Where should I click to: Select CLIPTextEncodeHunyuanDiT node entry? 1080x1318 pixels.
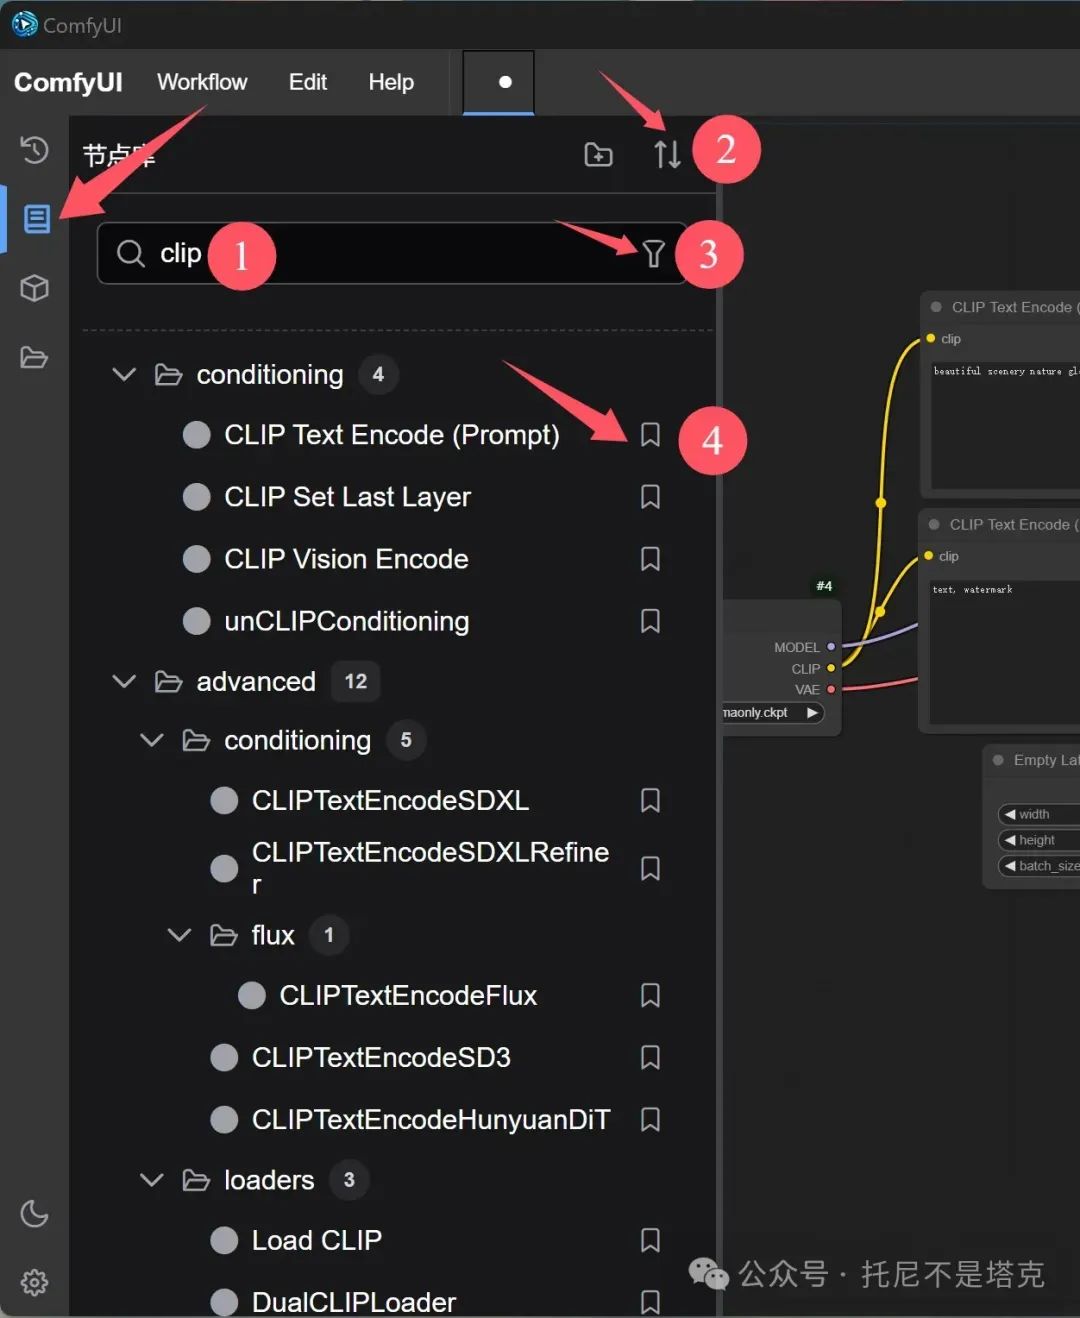[431, 1119]
